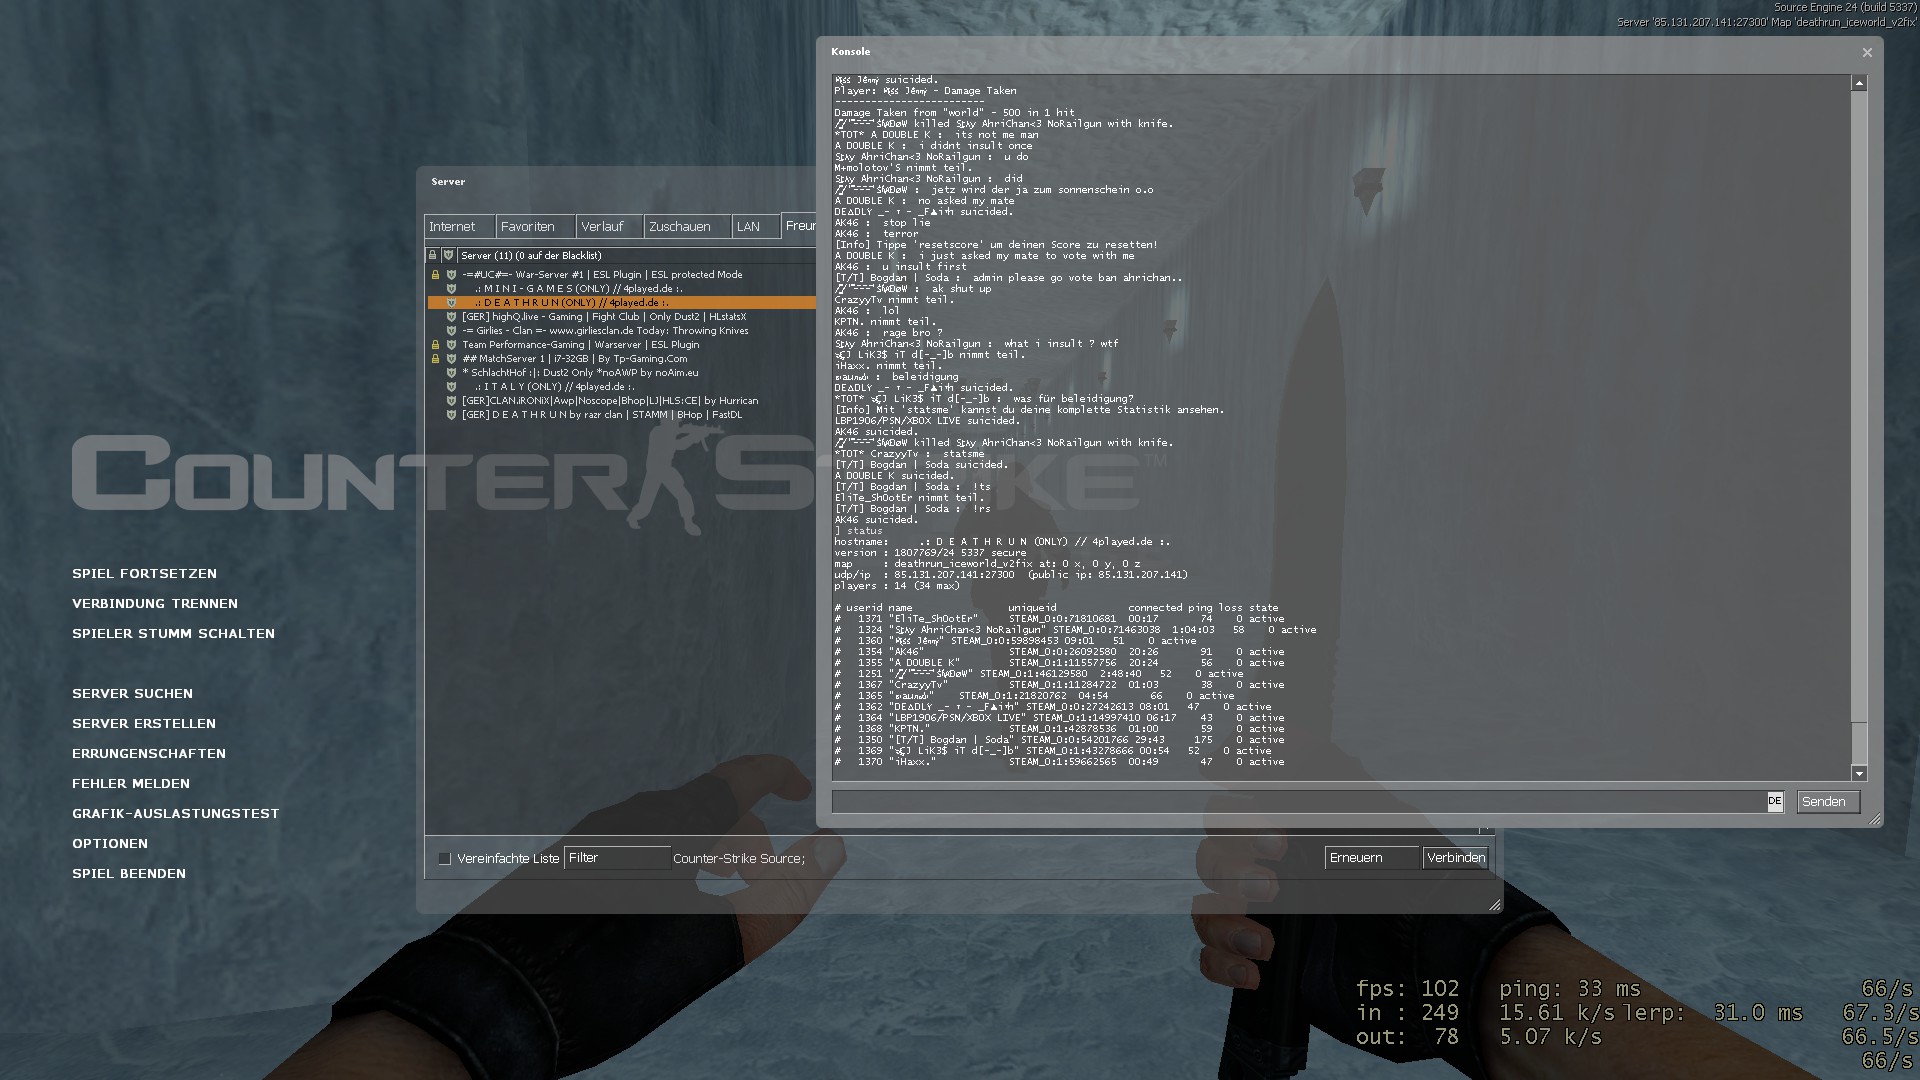Sort by the Server column header
Image resolution: width=1920 pixels, height=1080 pixels.
[x=636, y=256]
